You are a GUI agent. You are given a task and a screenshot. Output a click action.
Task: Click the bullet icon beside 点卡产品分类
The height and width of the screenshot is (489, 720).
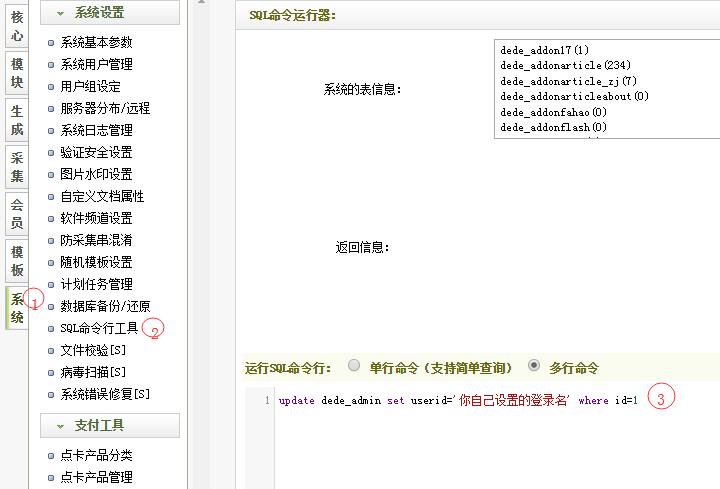(x=52, y=455)
